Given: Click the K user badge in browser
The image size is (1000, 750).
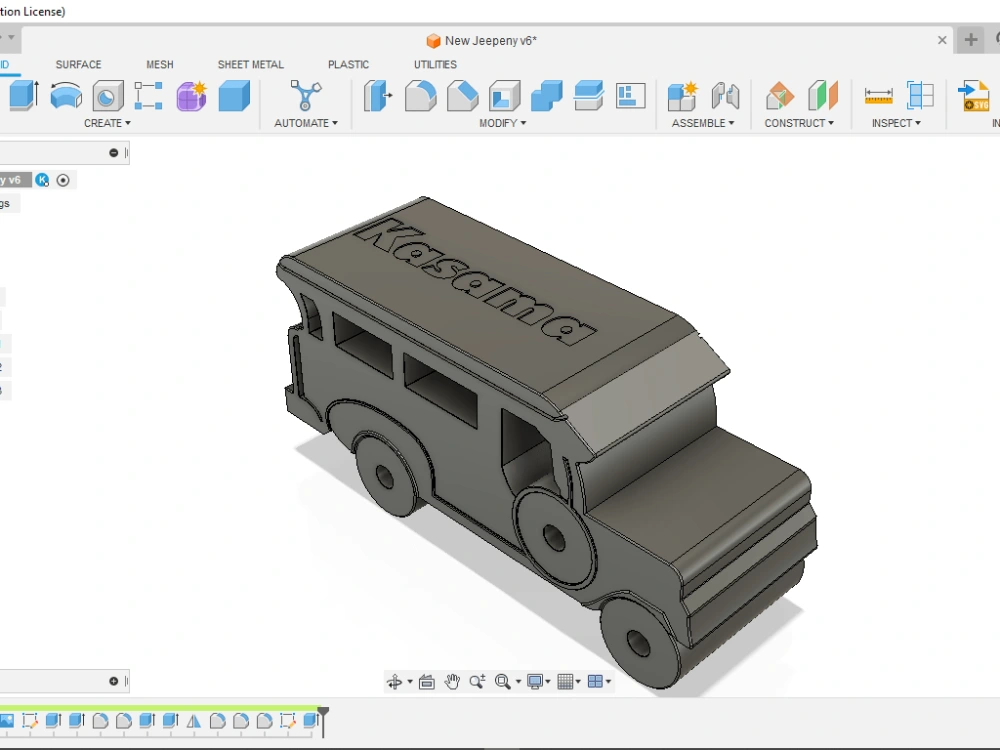Looking at the screenshot, I should [42, 180].
